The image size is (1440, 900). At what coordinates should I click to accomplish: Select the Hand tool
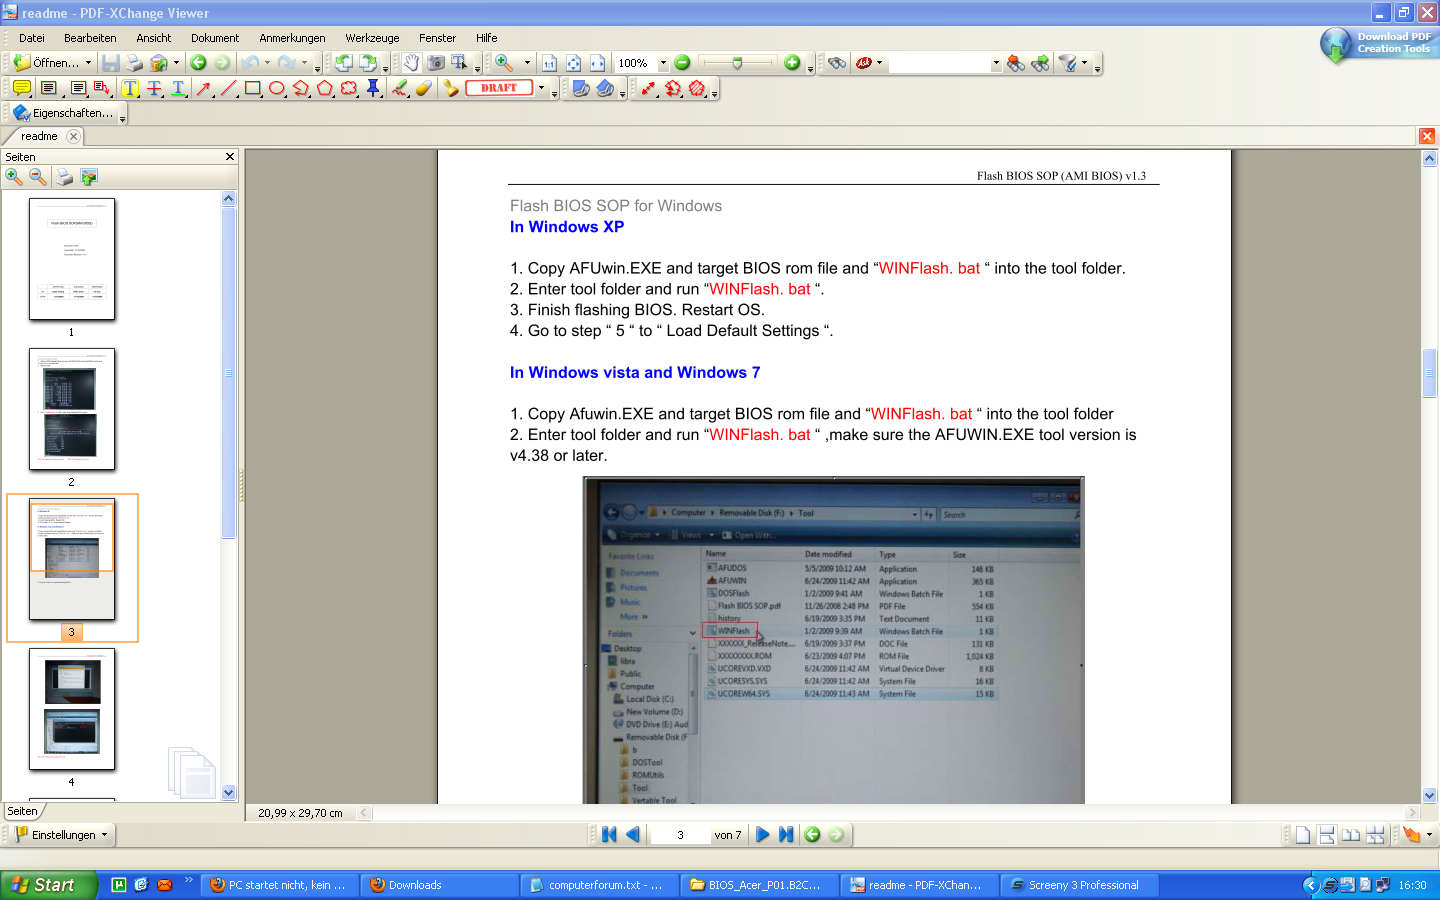point(411,63)
